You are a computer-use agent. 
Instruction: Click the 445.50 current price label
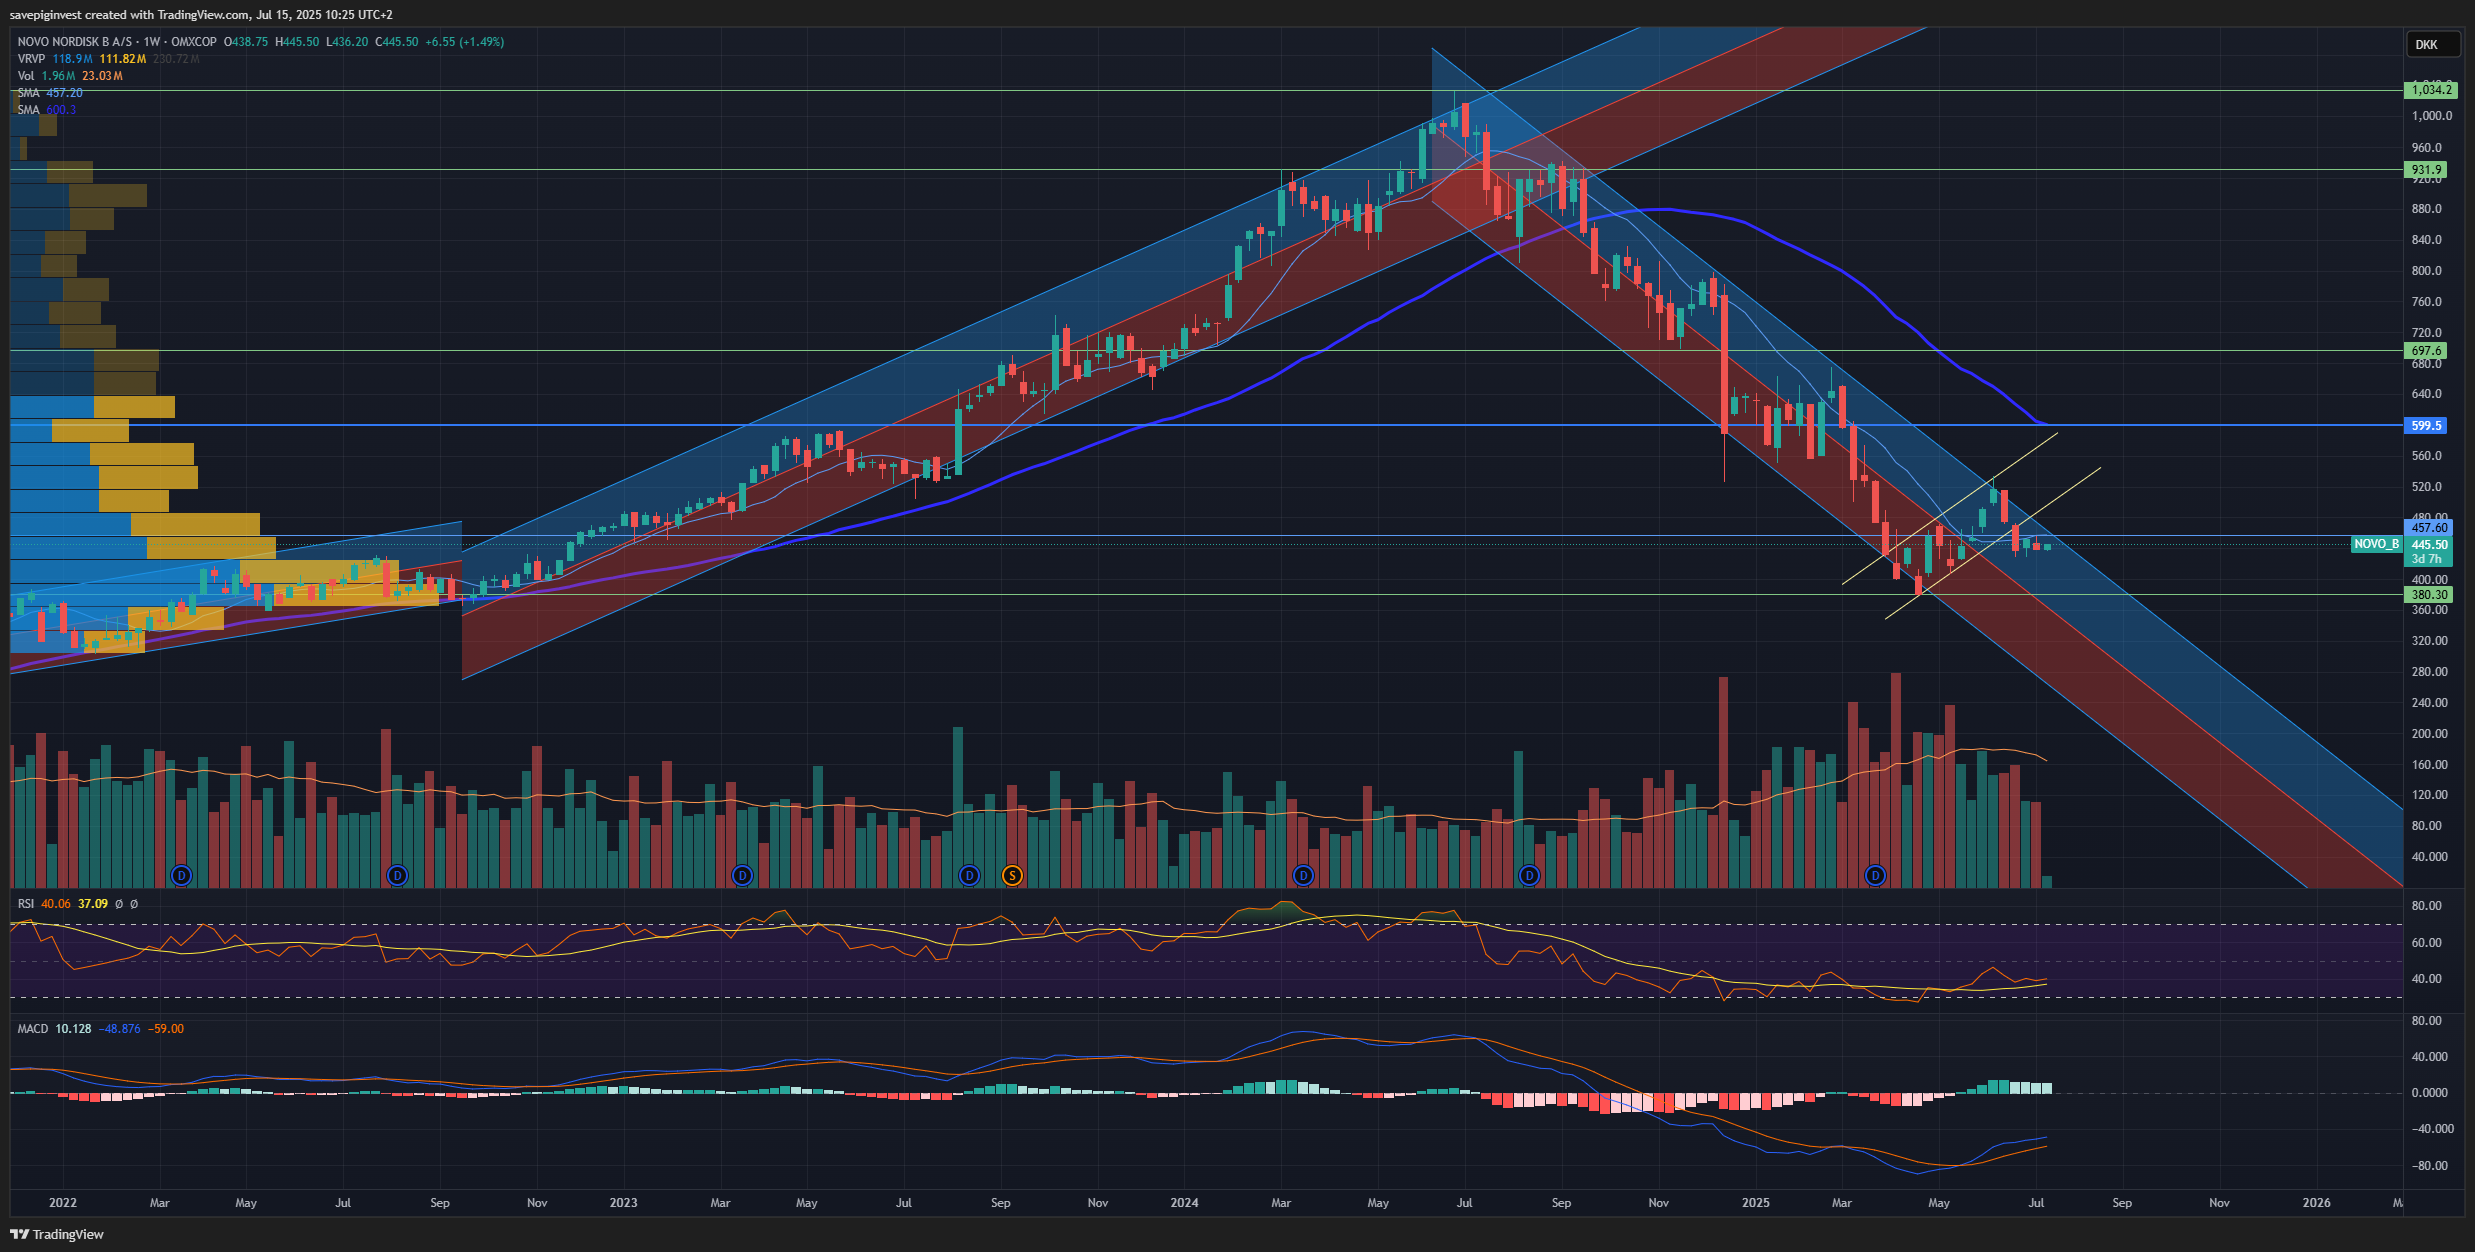click(2429, 545)
